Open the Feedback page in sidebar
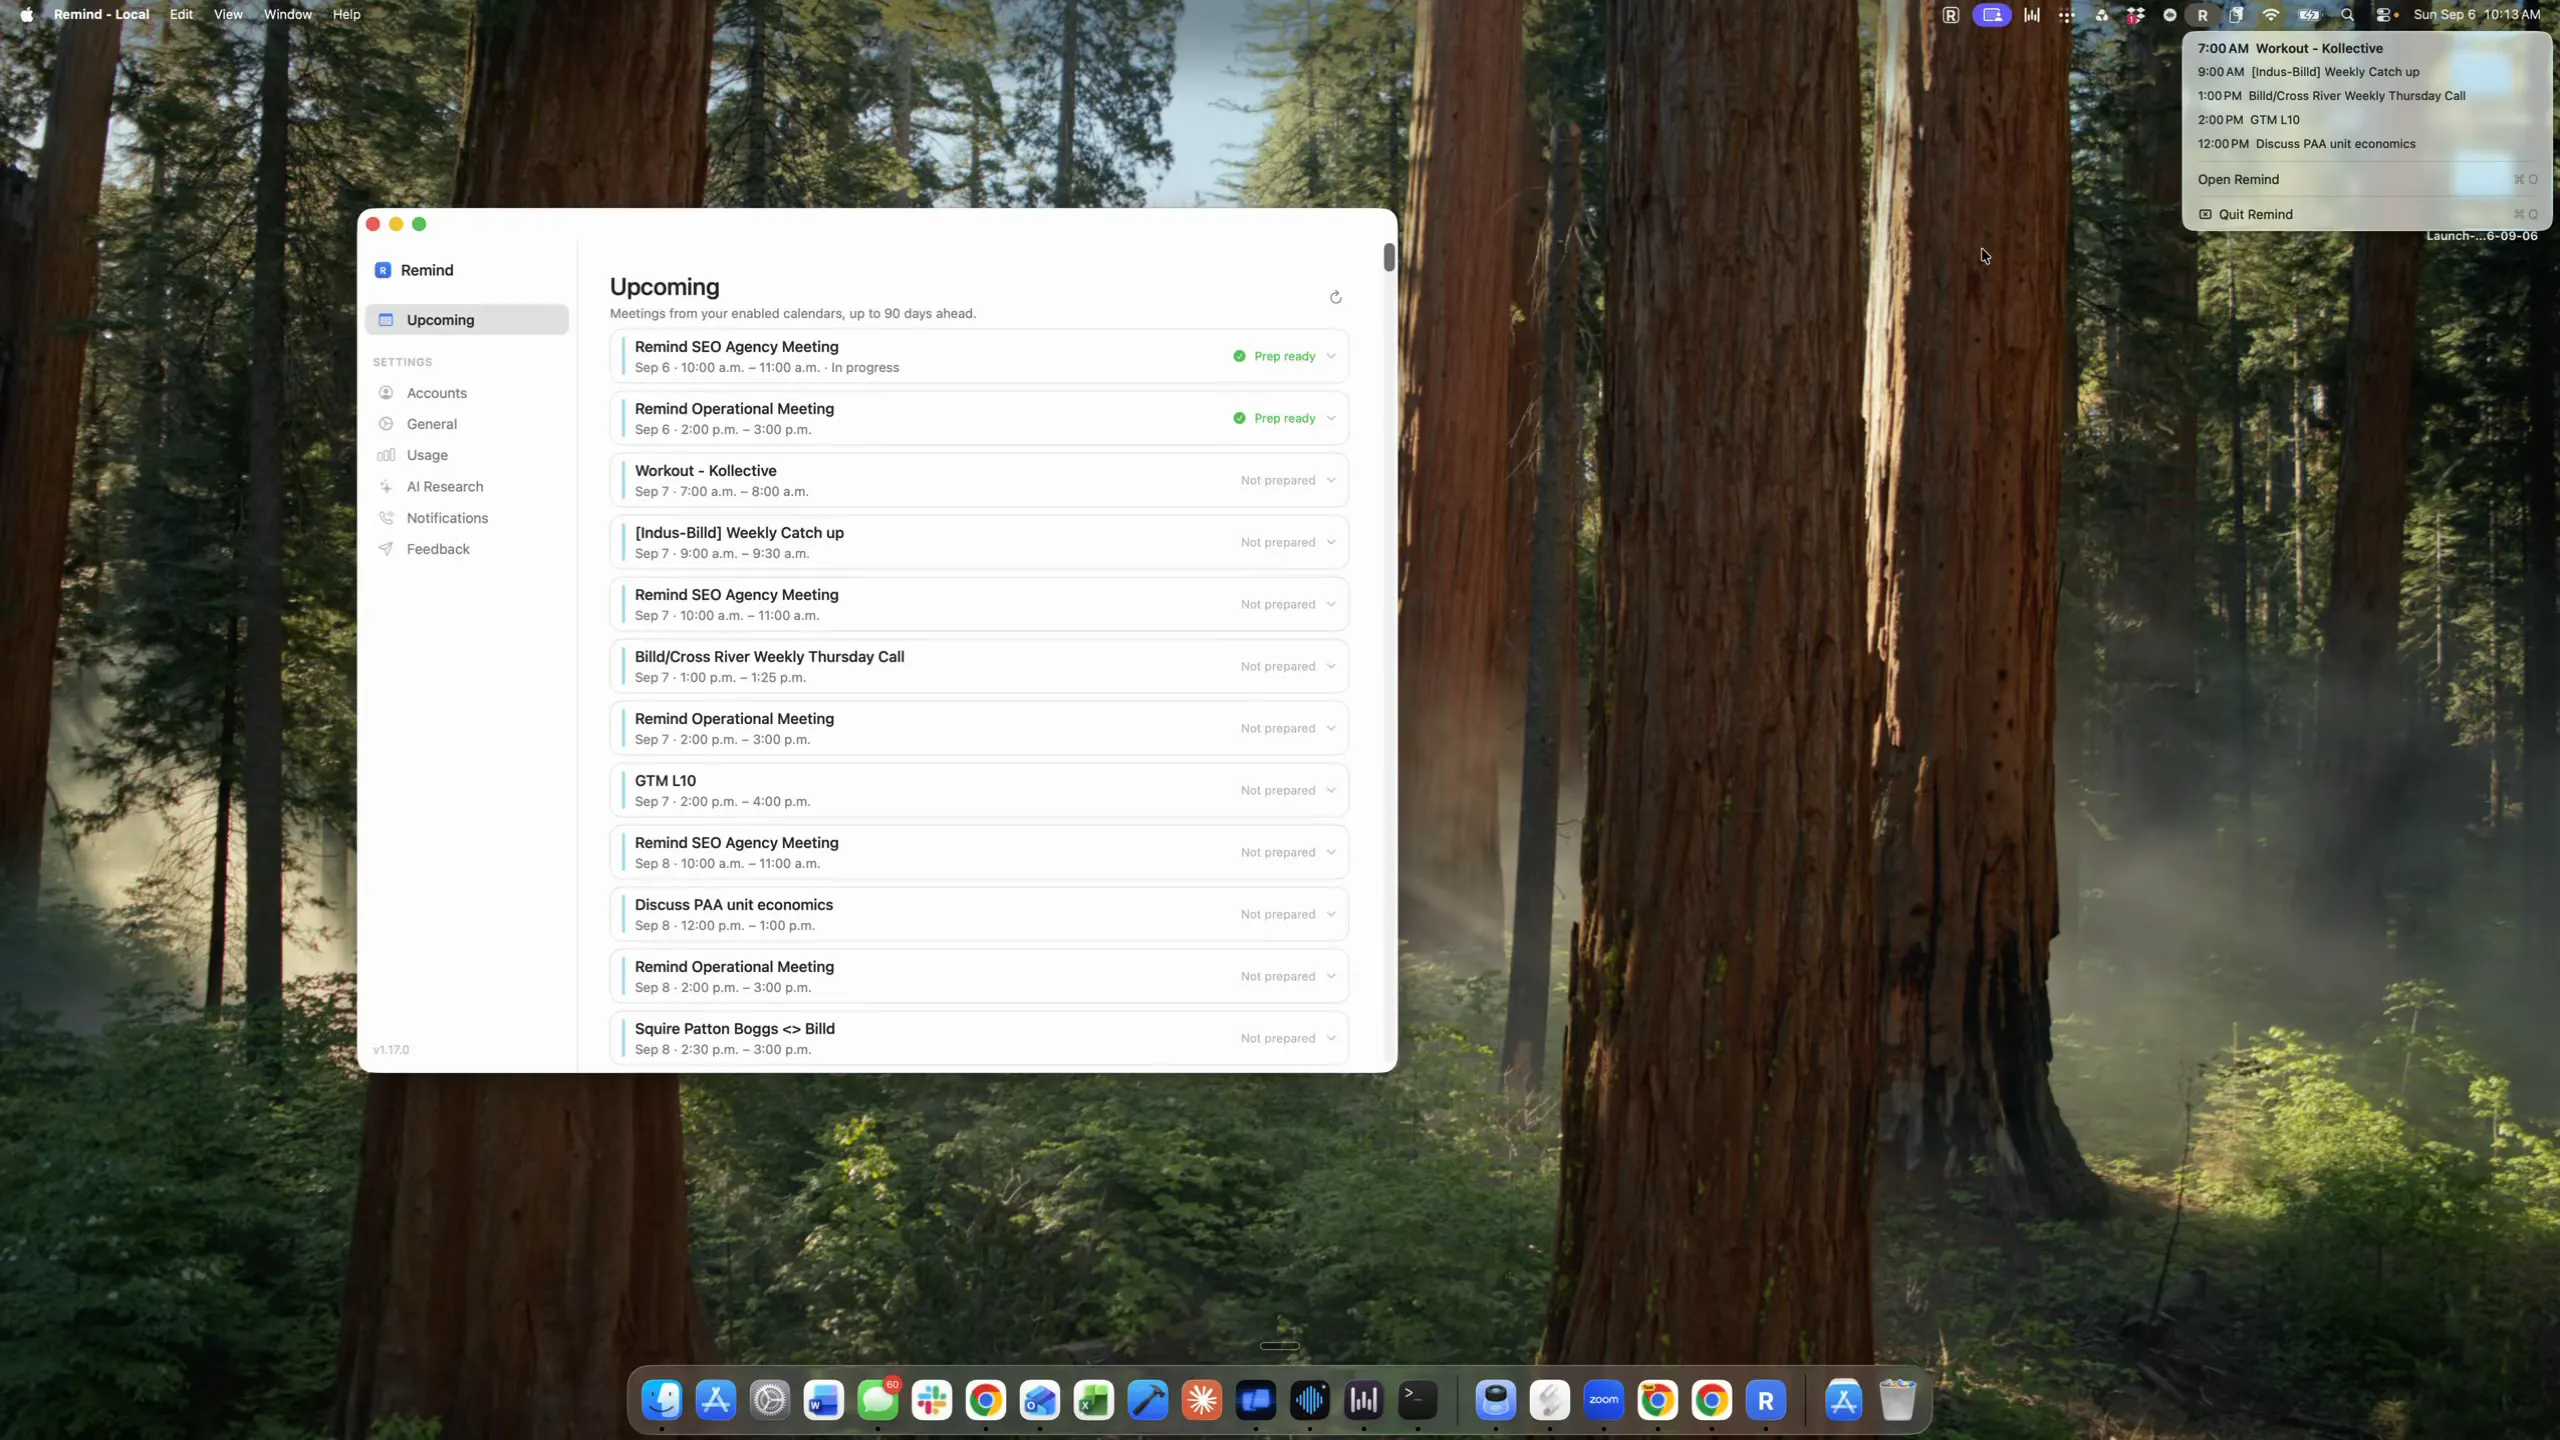This screenshot has height=1440, width=2560. pos(467,549)
